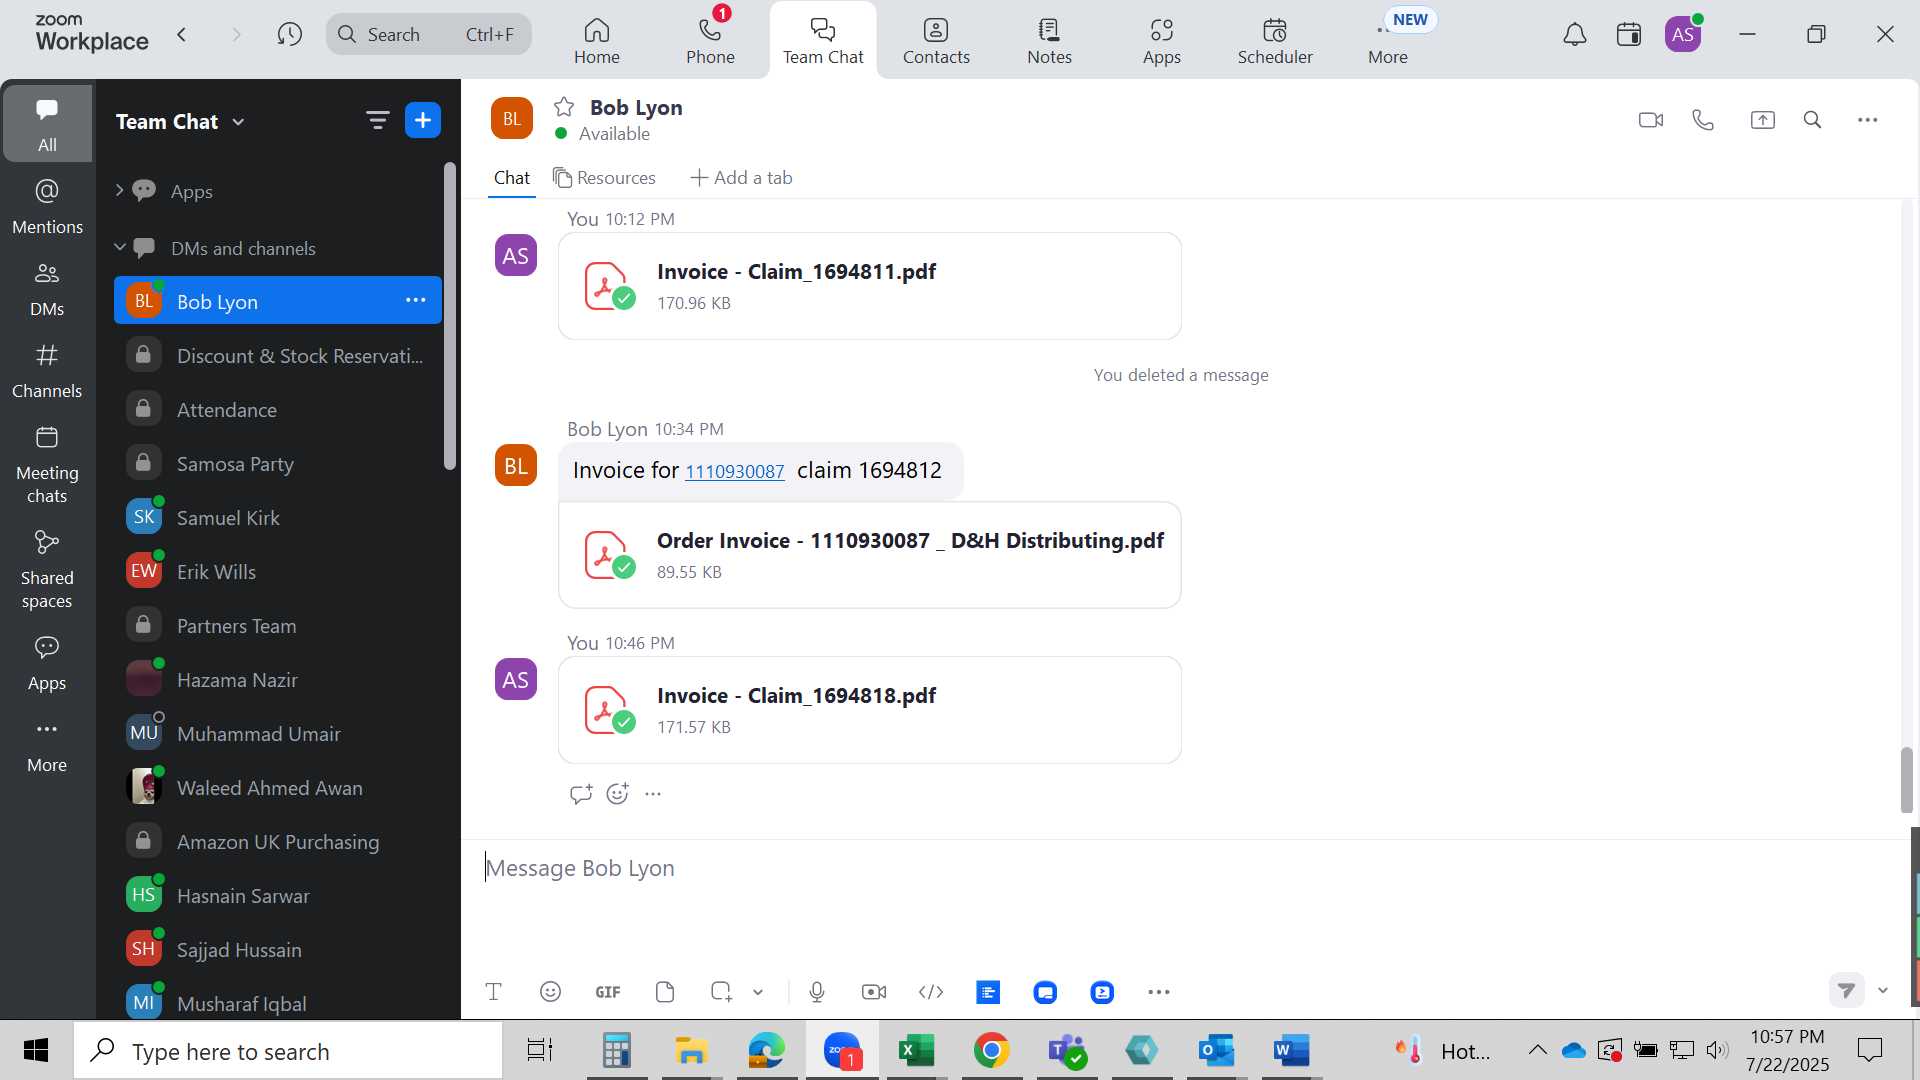Click the chat messages scrollbar
Viewport: 1920px width, 1080px height.
1906,780
